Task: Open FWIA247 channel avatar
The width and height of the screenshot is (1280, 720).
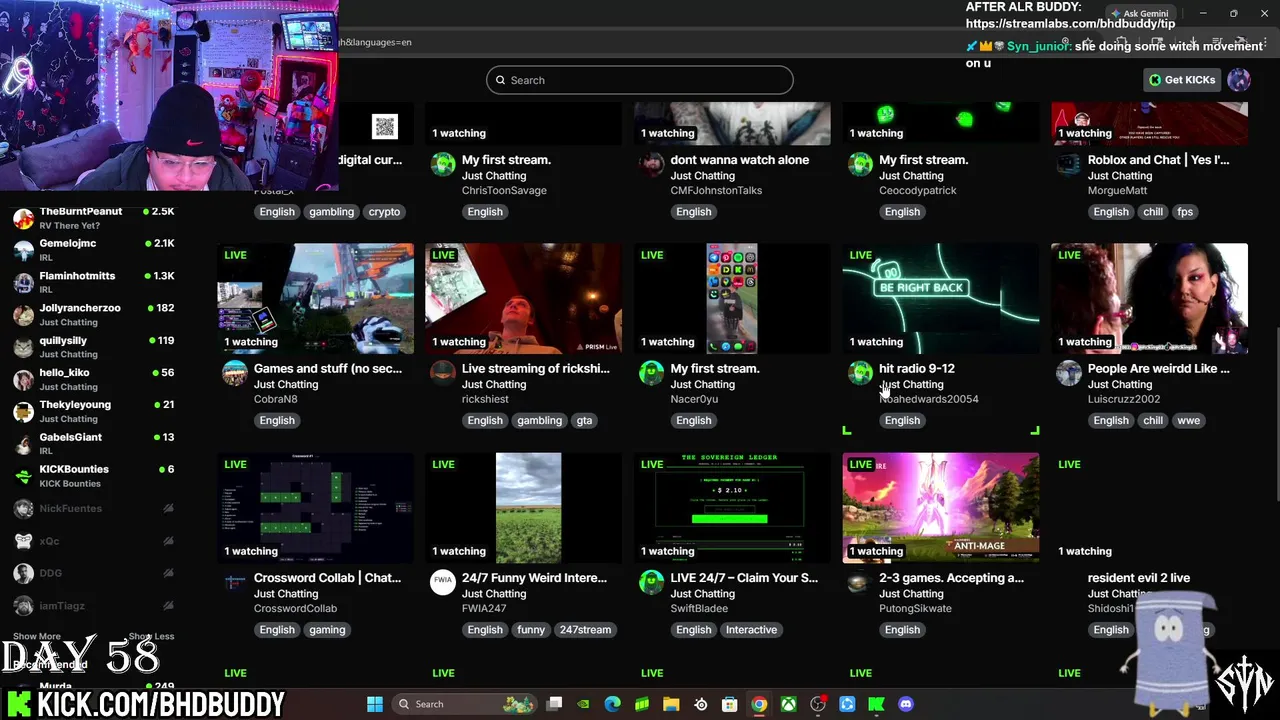Action: point(443,583)
